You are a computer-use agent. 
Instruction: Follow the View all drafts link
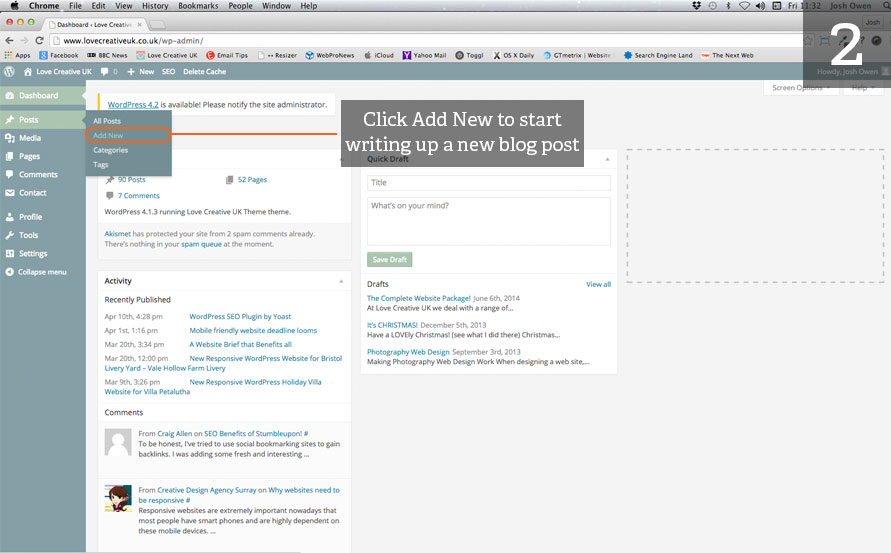(x=598, y=284)
